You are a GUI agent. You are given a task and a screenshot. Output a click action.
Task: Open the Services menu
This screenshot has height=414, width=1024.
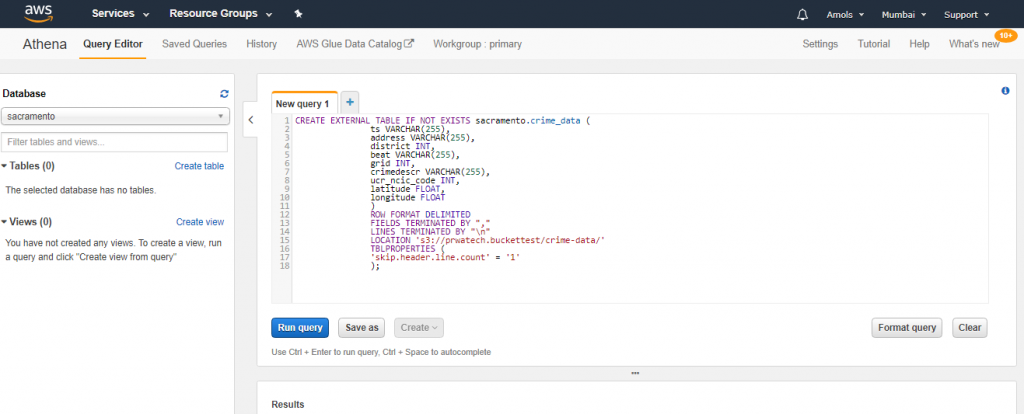tap(120, 14)
